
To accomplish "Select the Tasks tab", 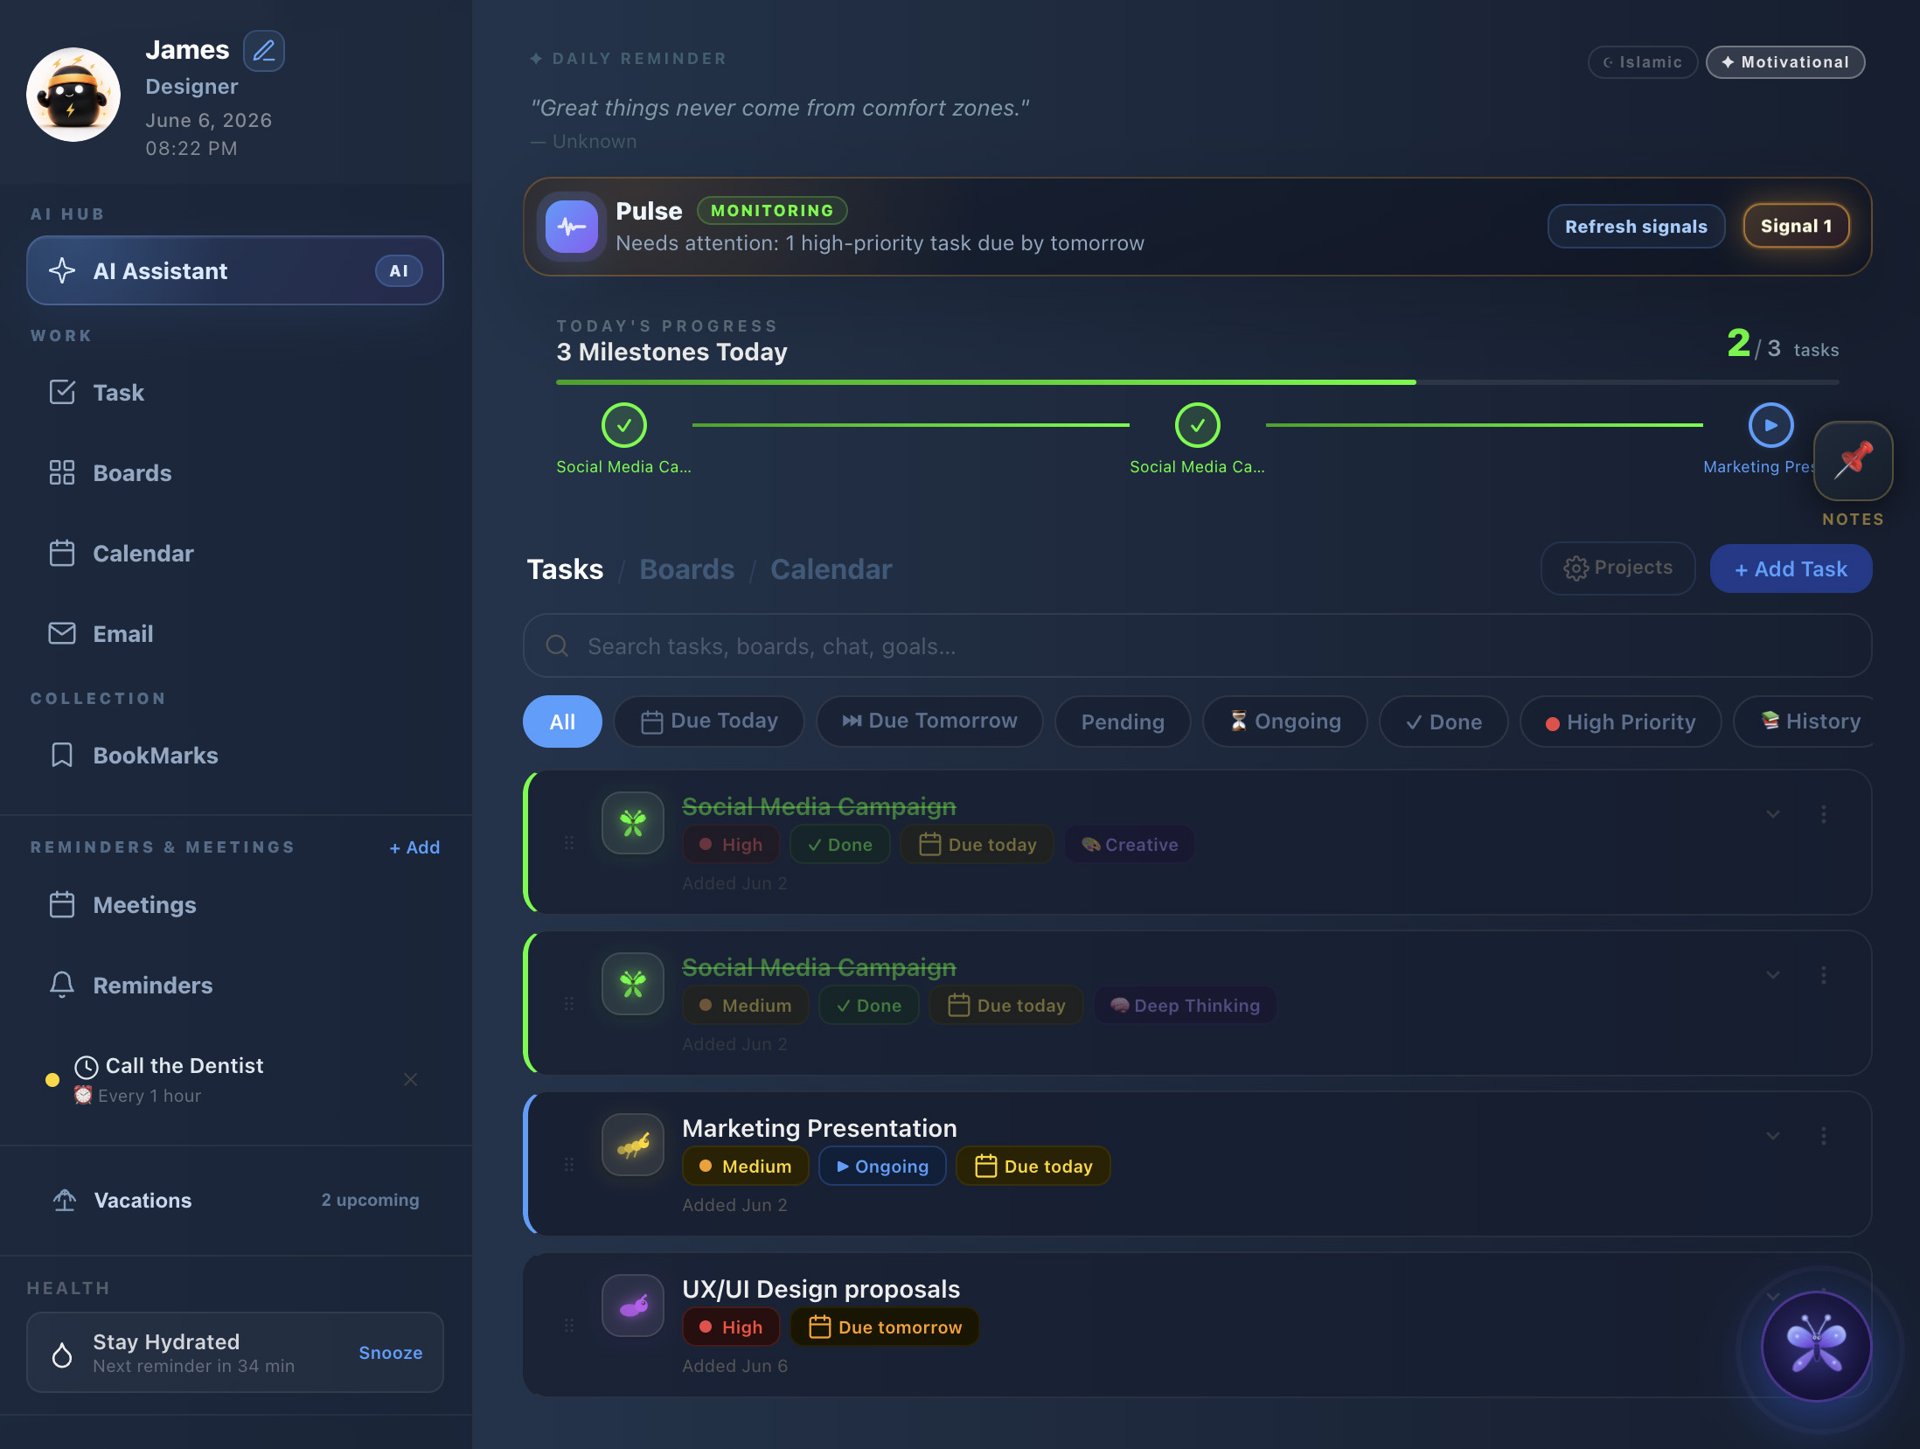I will pos(565,569).
